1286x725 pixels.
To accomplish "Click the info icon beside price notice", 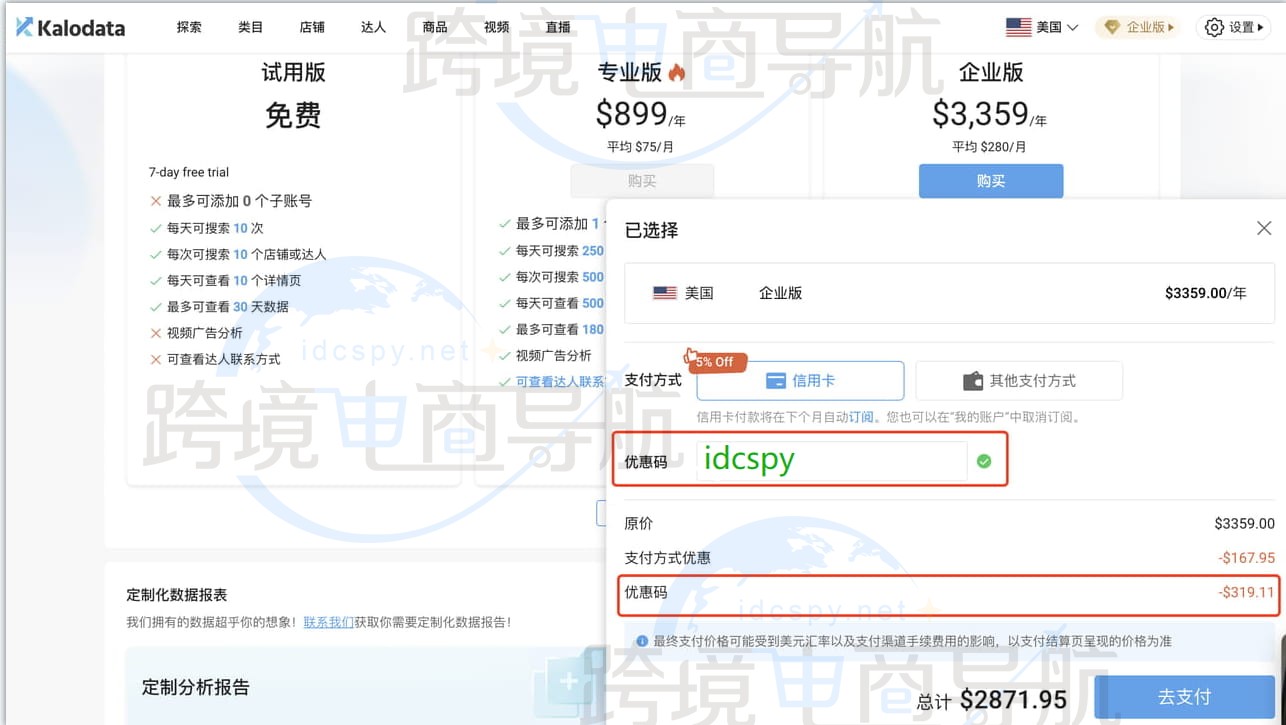I will coord(642,641).
